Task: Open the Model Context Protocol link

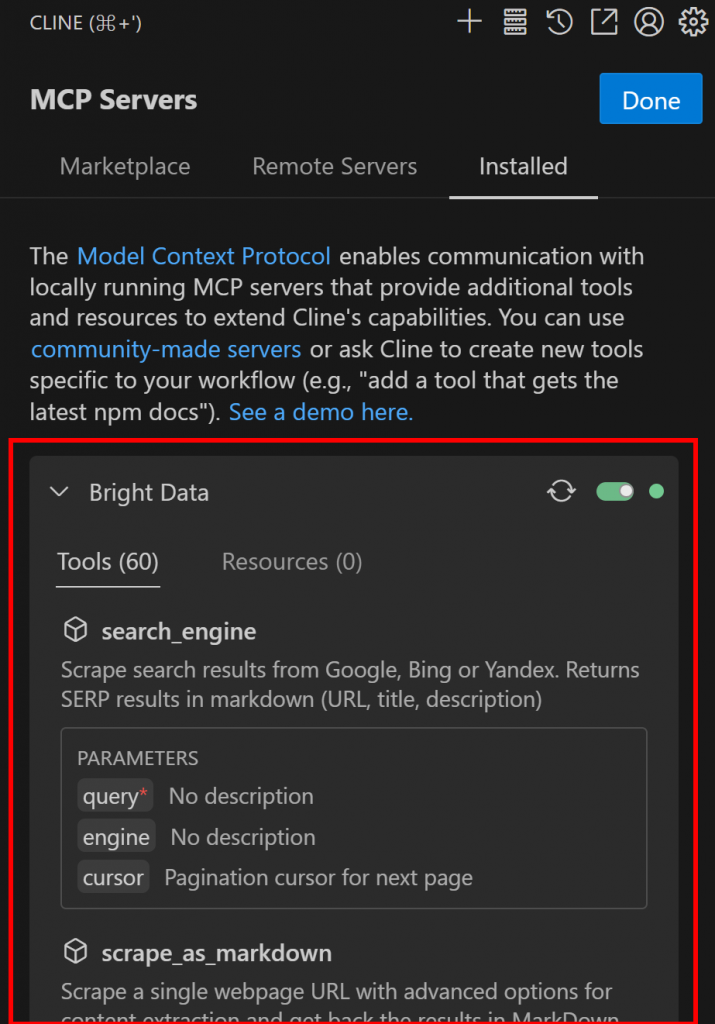Action: click(203, 256)
